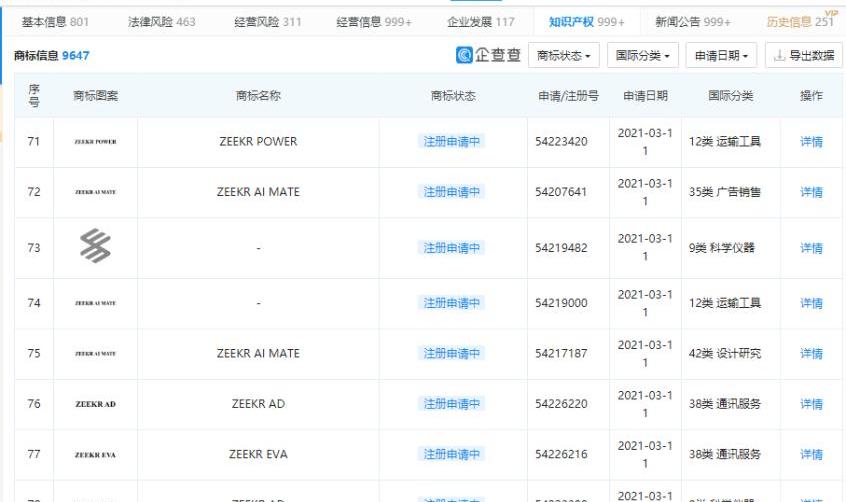This screenshot has height=502, width=846.
Task: Open 详情 for ZEEKR POWER row 71
Action: pyautogui.click(x=811, y=142)
